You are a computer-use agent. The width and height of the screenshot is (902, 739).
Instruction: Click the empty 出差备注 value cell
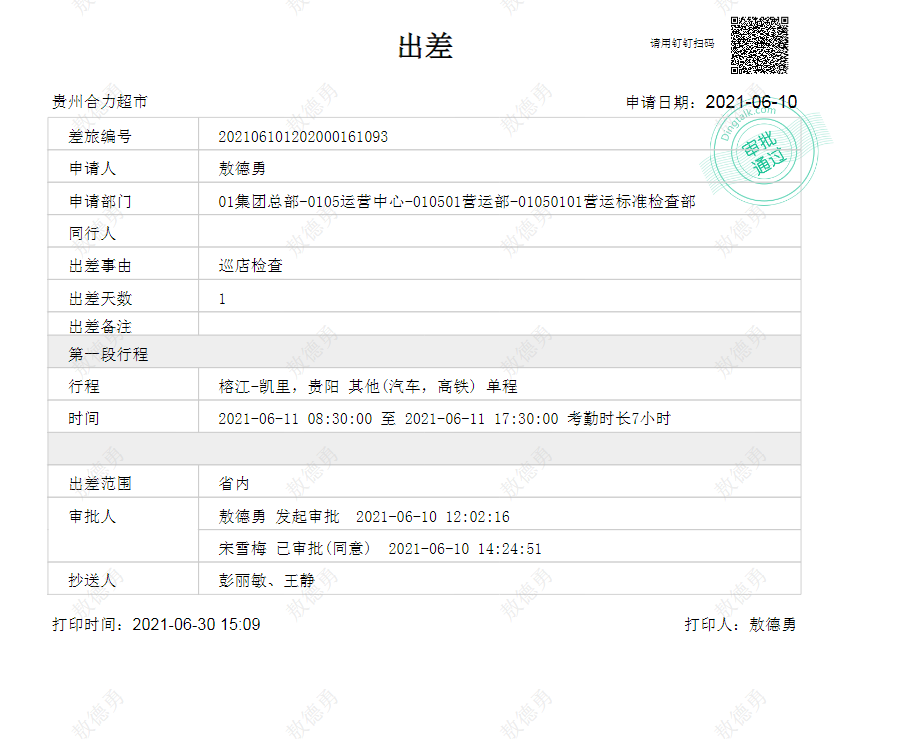499,326
